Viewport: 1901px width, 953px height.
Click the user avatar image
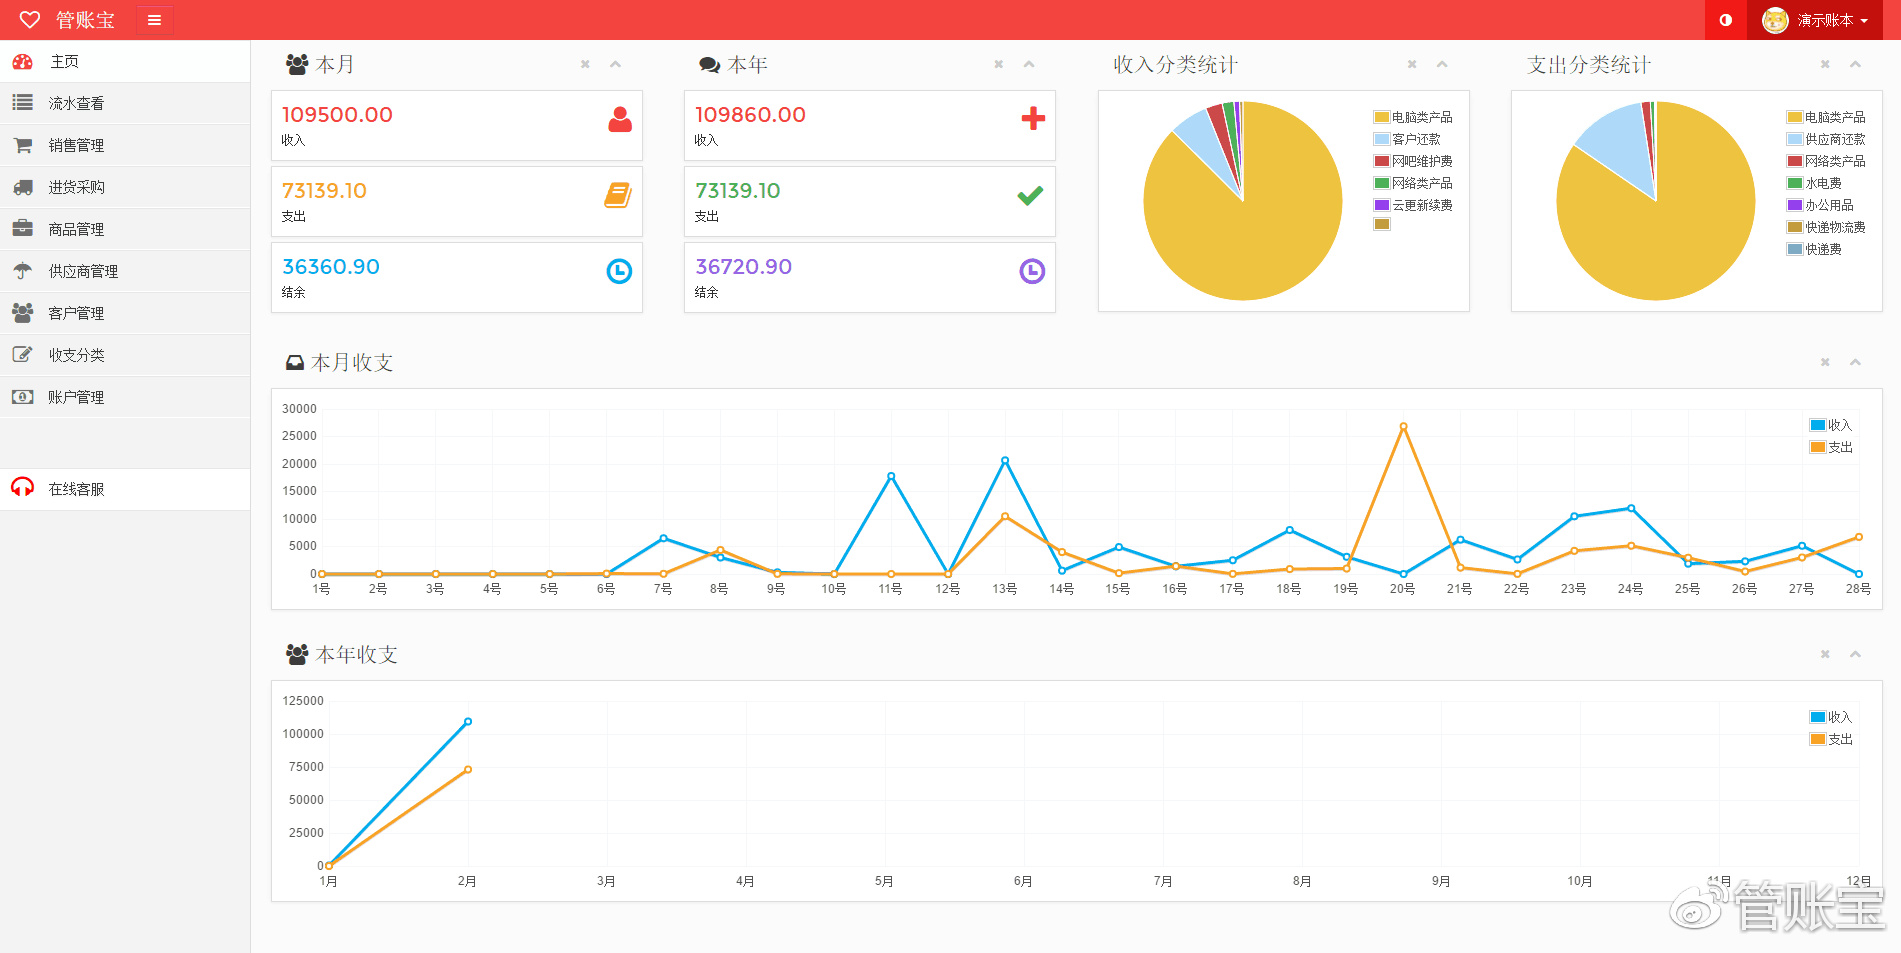click(x=1775, y=20)
